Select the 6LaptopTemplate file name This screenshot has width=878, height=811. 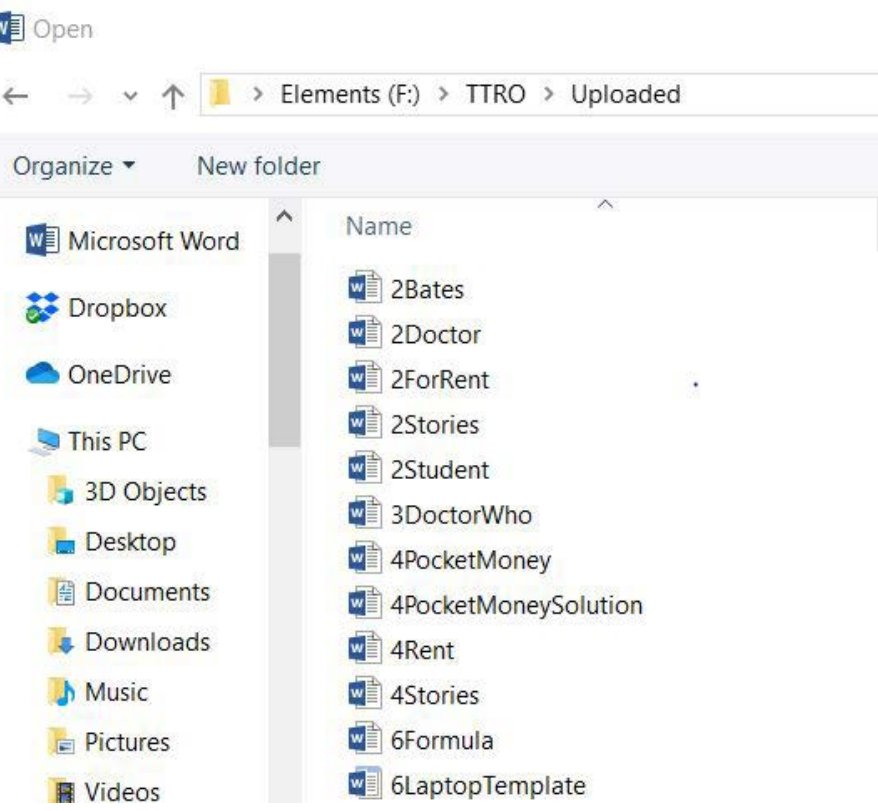pyautogui.click(x=488, y=786)
